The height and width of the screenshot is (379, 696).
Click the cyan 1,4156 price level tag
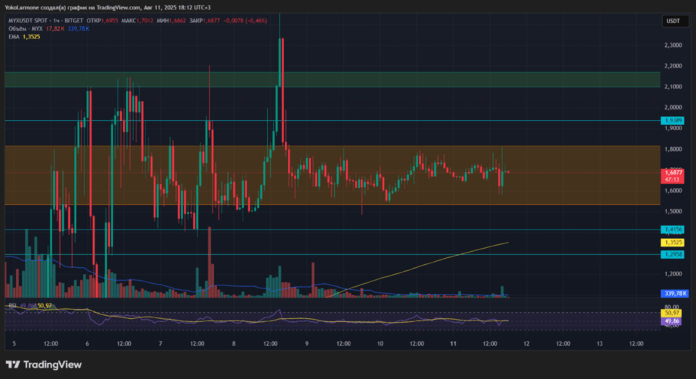pos(672,229)
